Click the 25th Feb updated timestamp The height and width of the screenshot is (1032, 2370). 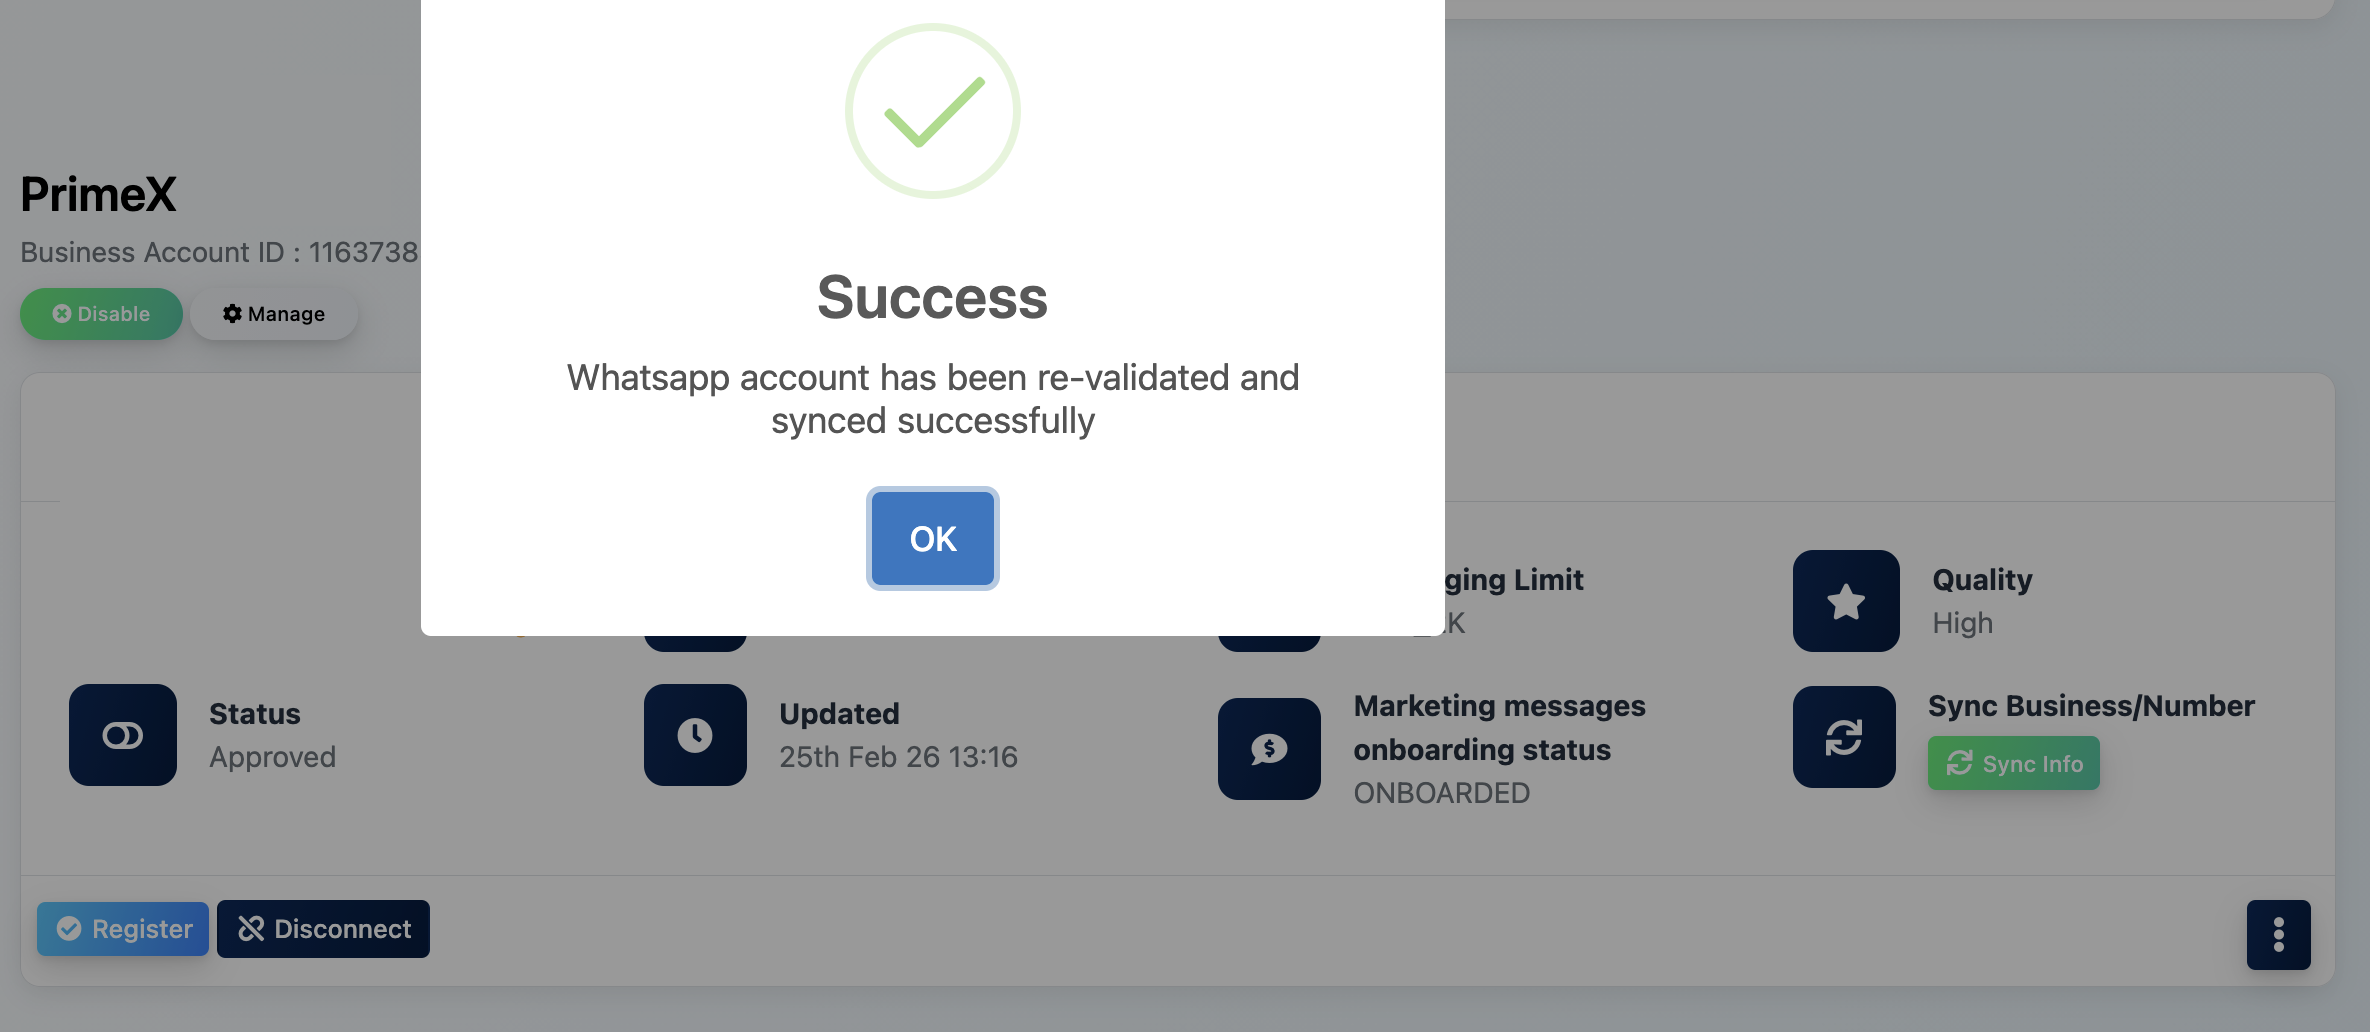click(x=898, y=757)
